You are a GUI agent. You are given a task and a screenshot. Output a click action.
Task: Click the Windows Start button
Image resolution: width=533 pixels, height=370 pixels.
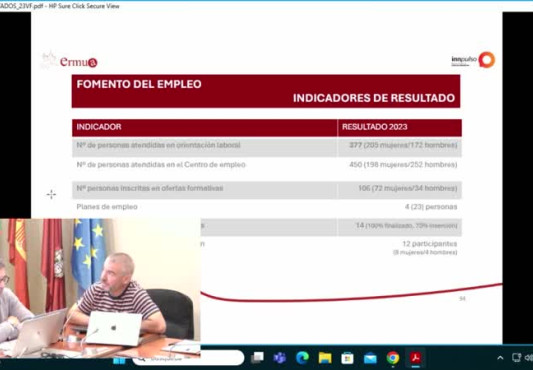pyautogui.click(x=119, y=360)
